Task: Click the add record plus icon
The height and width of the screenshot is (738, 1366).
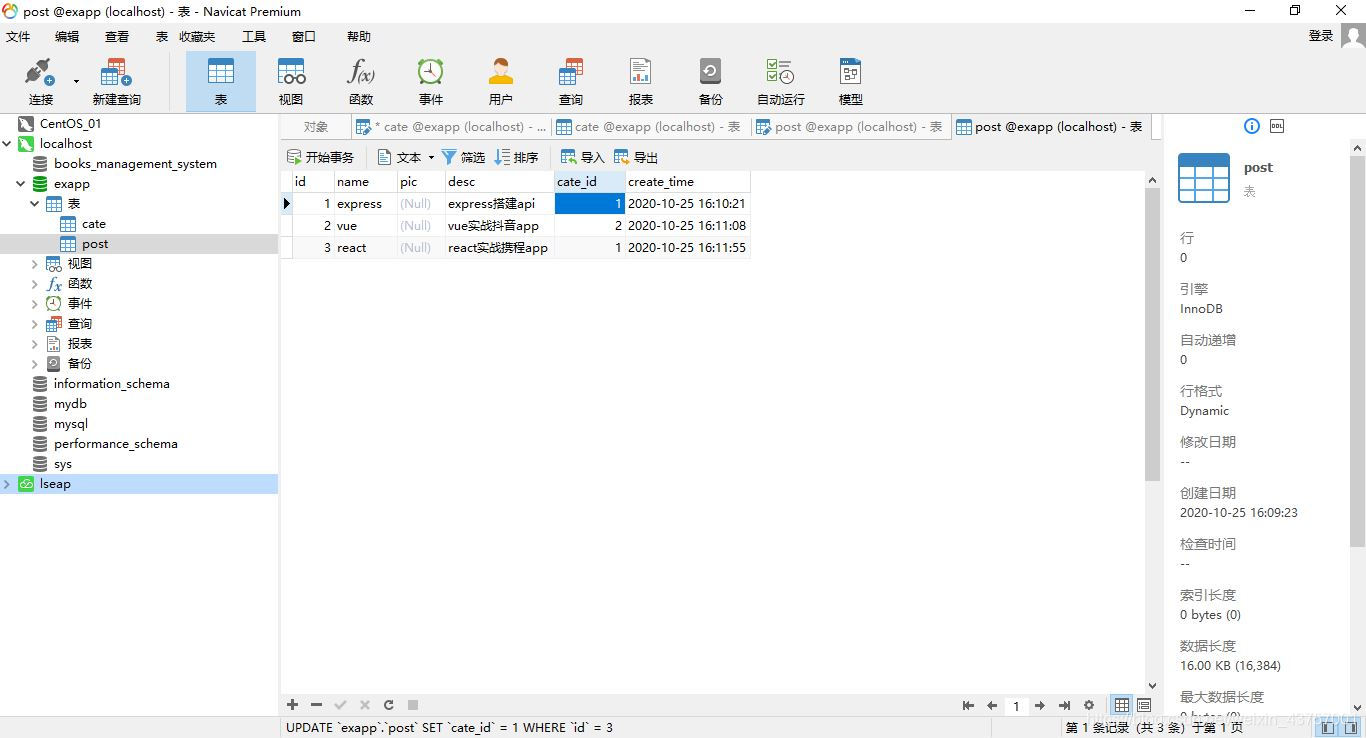Action: coord(293,705)
